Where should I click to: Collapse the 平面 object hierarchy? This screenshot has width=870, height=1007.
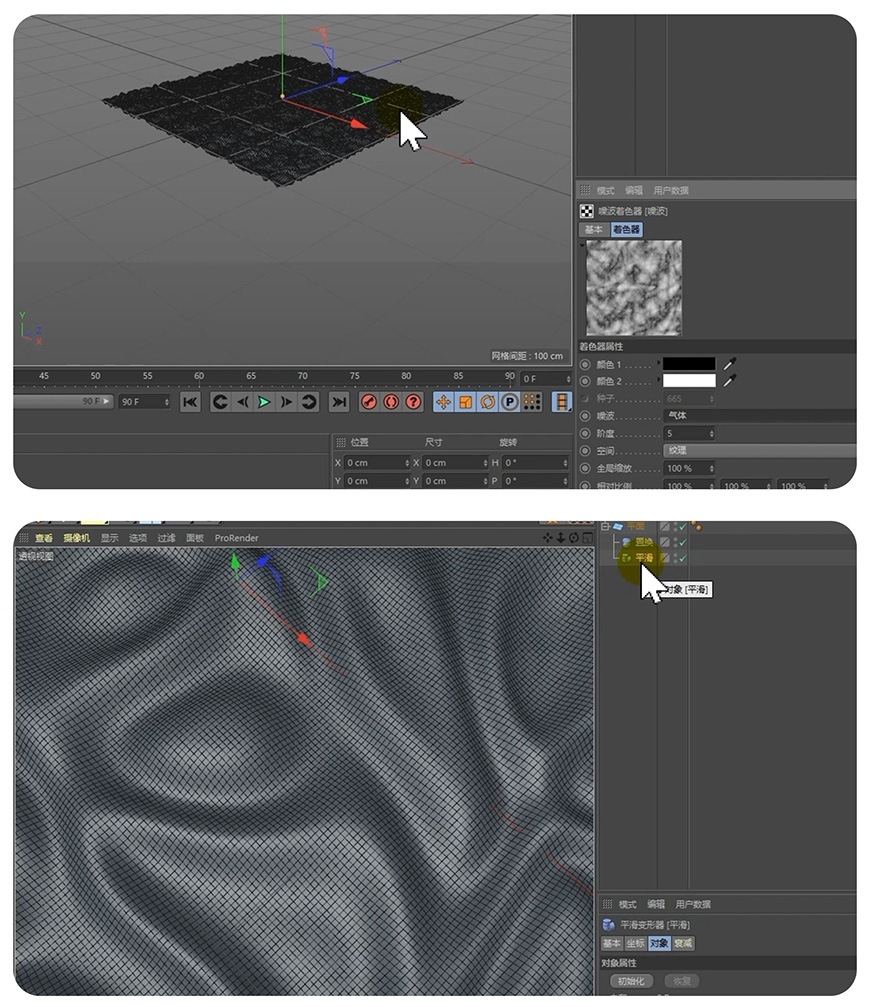(606, 526)
